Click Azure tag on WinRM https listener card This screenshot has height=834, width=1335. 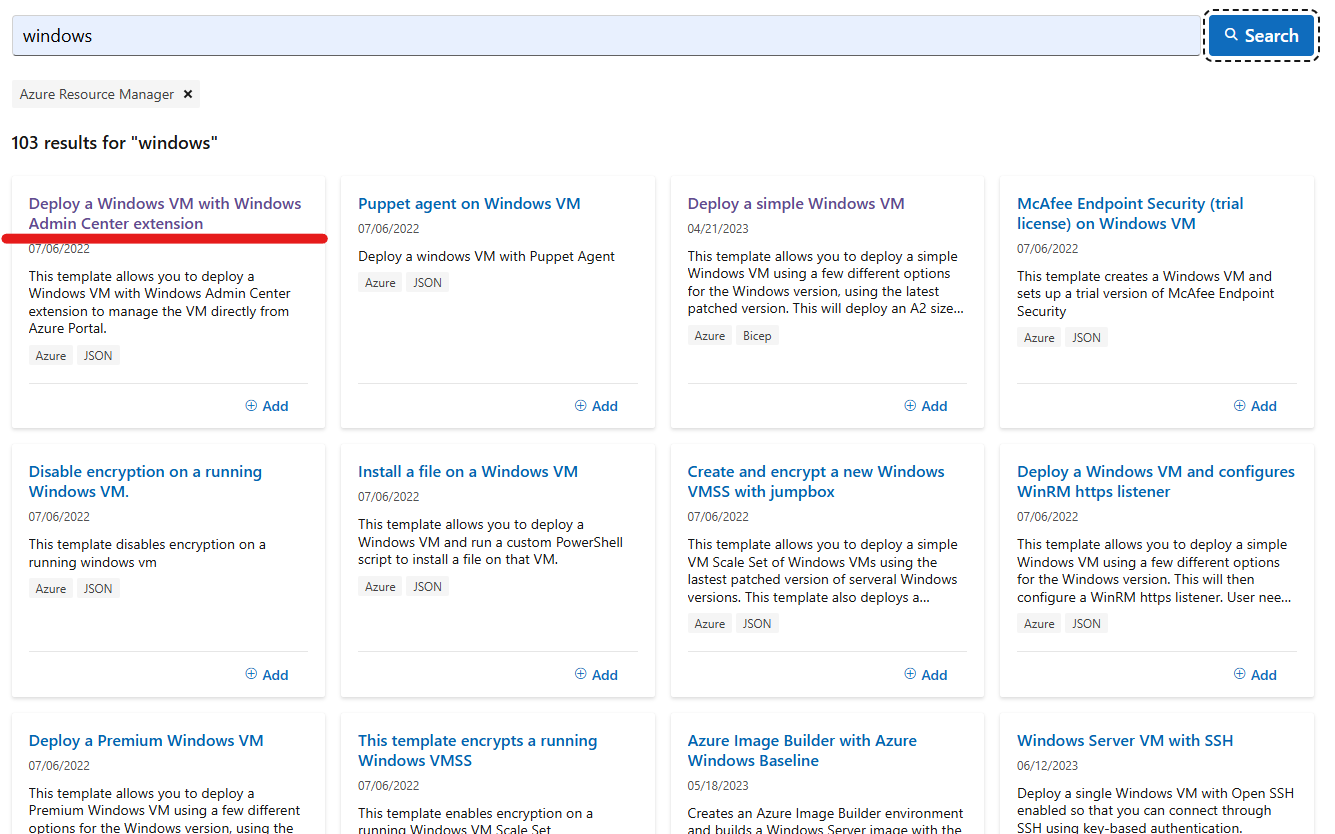(1039, 624)
